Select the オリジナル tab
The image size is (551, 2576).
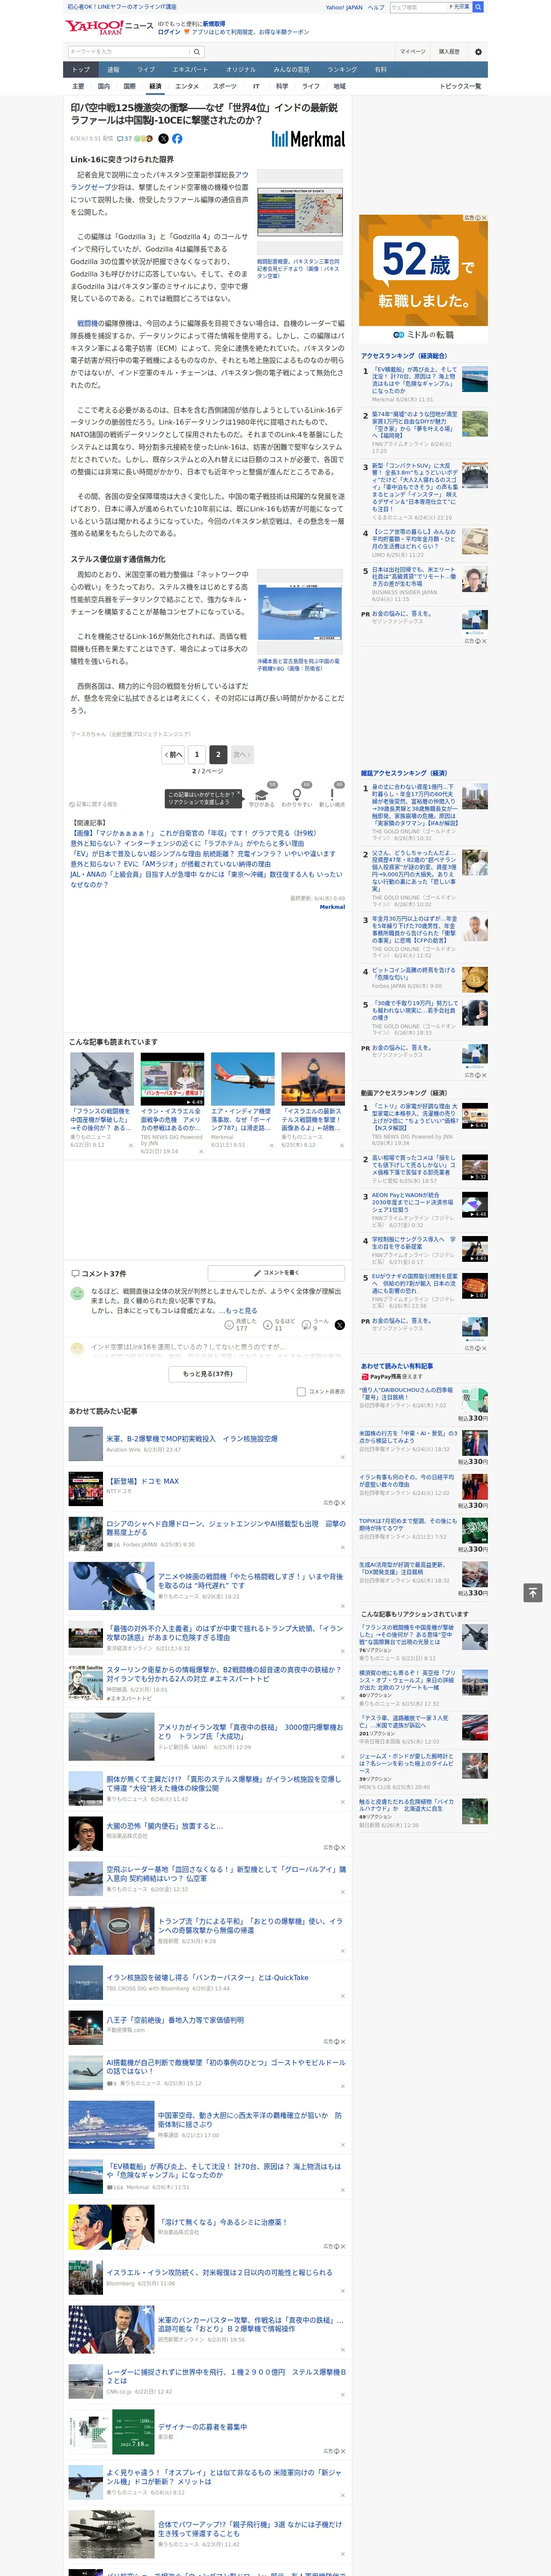tap(241, 70)
